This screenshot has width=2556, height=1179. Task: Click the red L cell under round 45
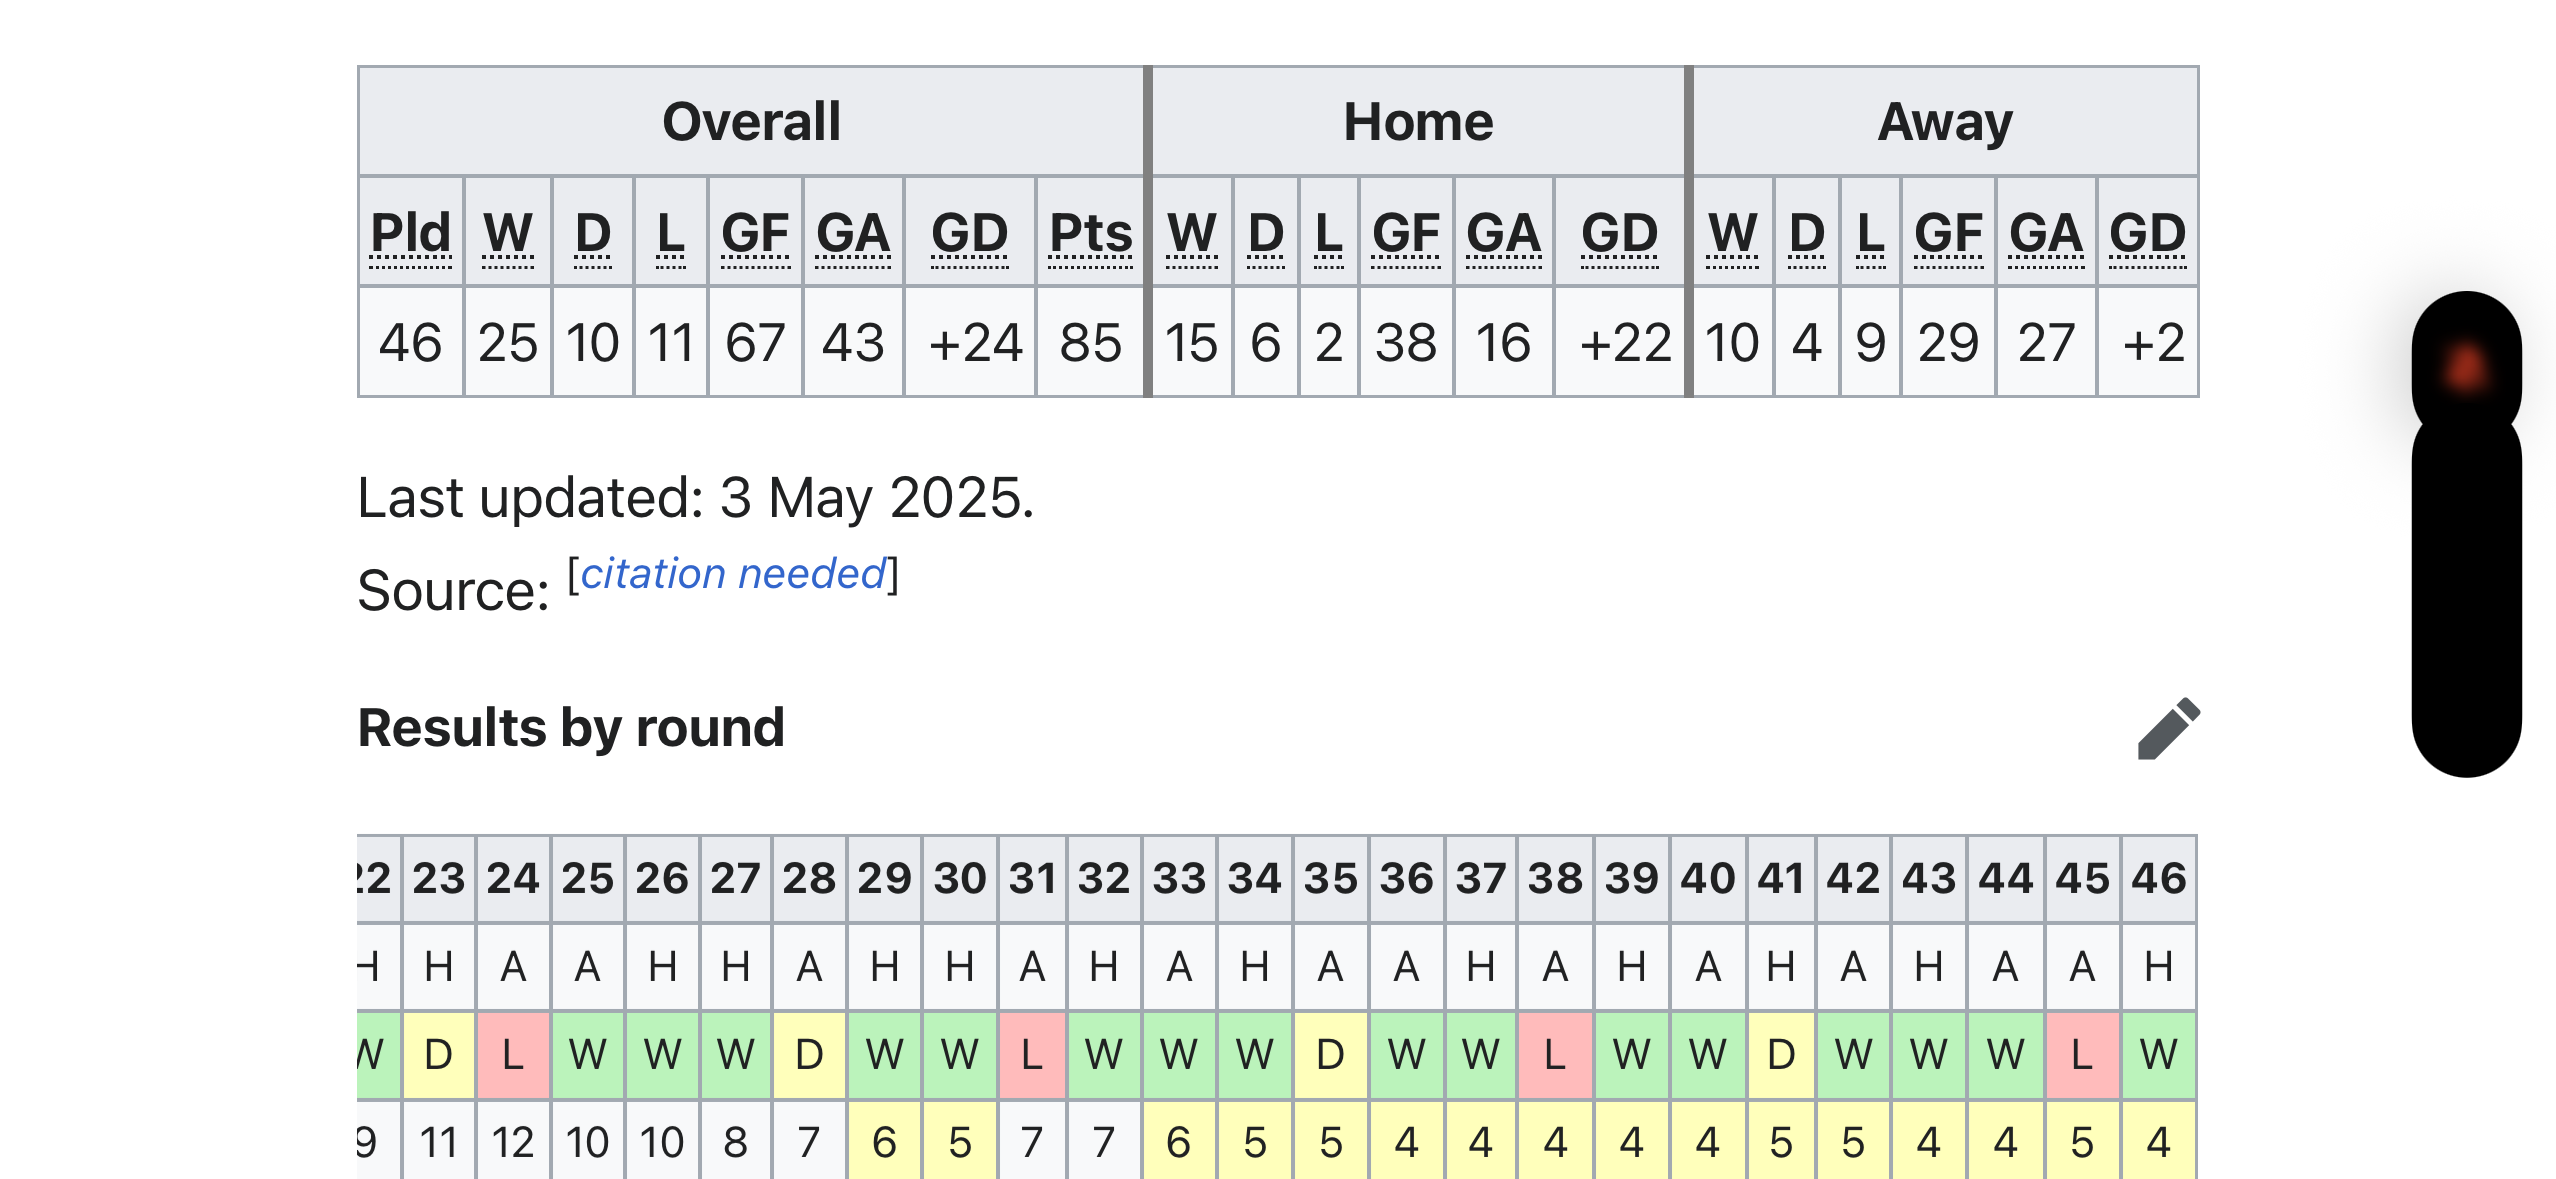click(x=2082, y=1055)
